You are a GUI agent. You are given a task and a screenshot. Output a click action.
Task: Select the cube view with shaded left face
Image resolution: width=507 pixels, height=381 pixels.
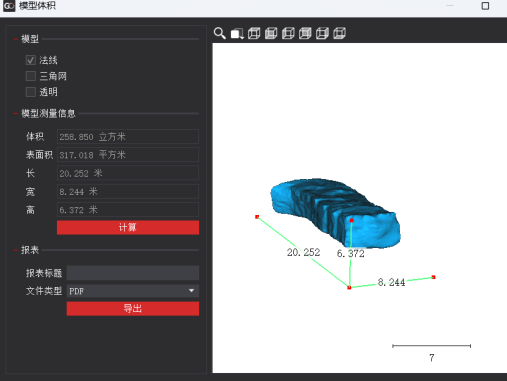[288, 33]
